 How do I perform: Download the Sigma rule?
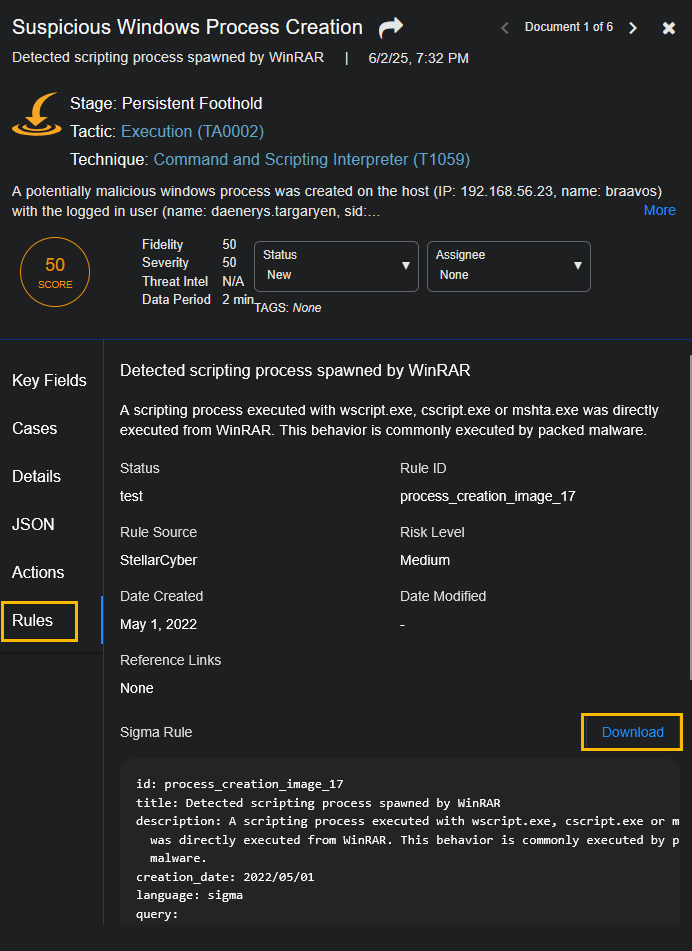point(632,732)
